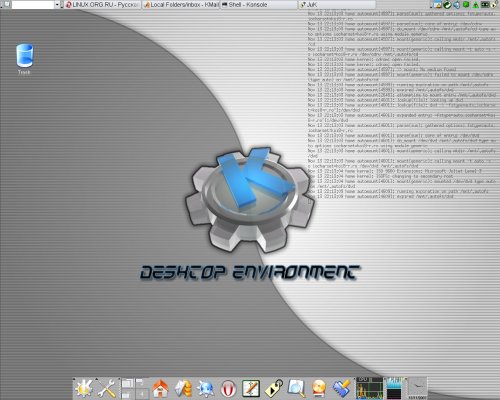Open the magnifier document search icon
500x400 pixels.
(296, 389)
